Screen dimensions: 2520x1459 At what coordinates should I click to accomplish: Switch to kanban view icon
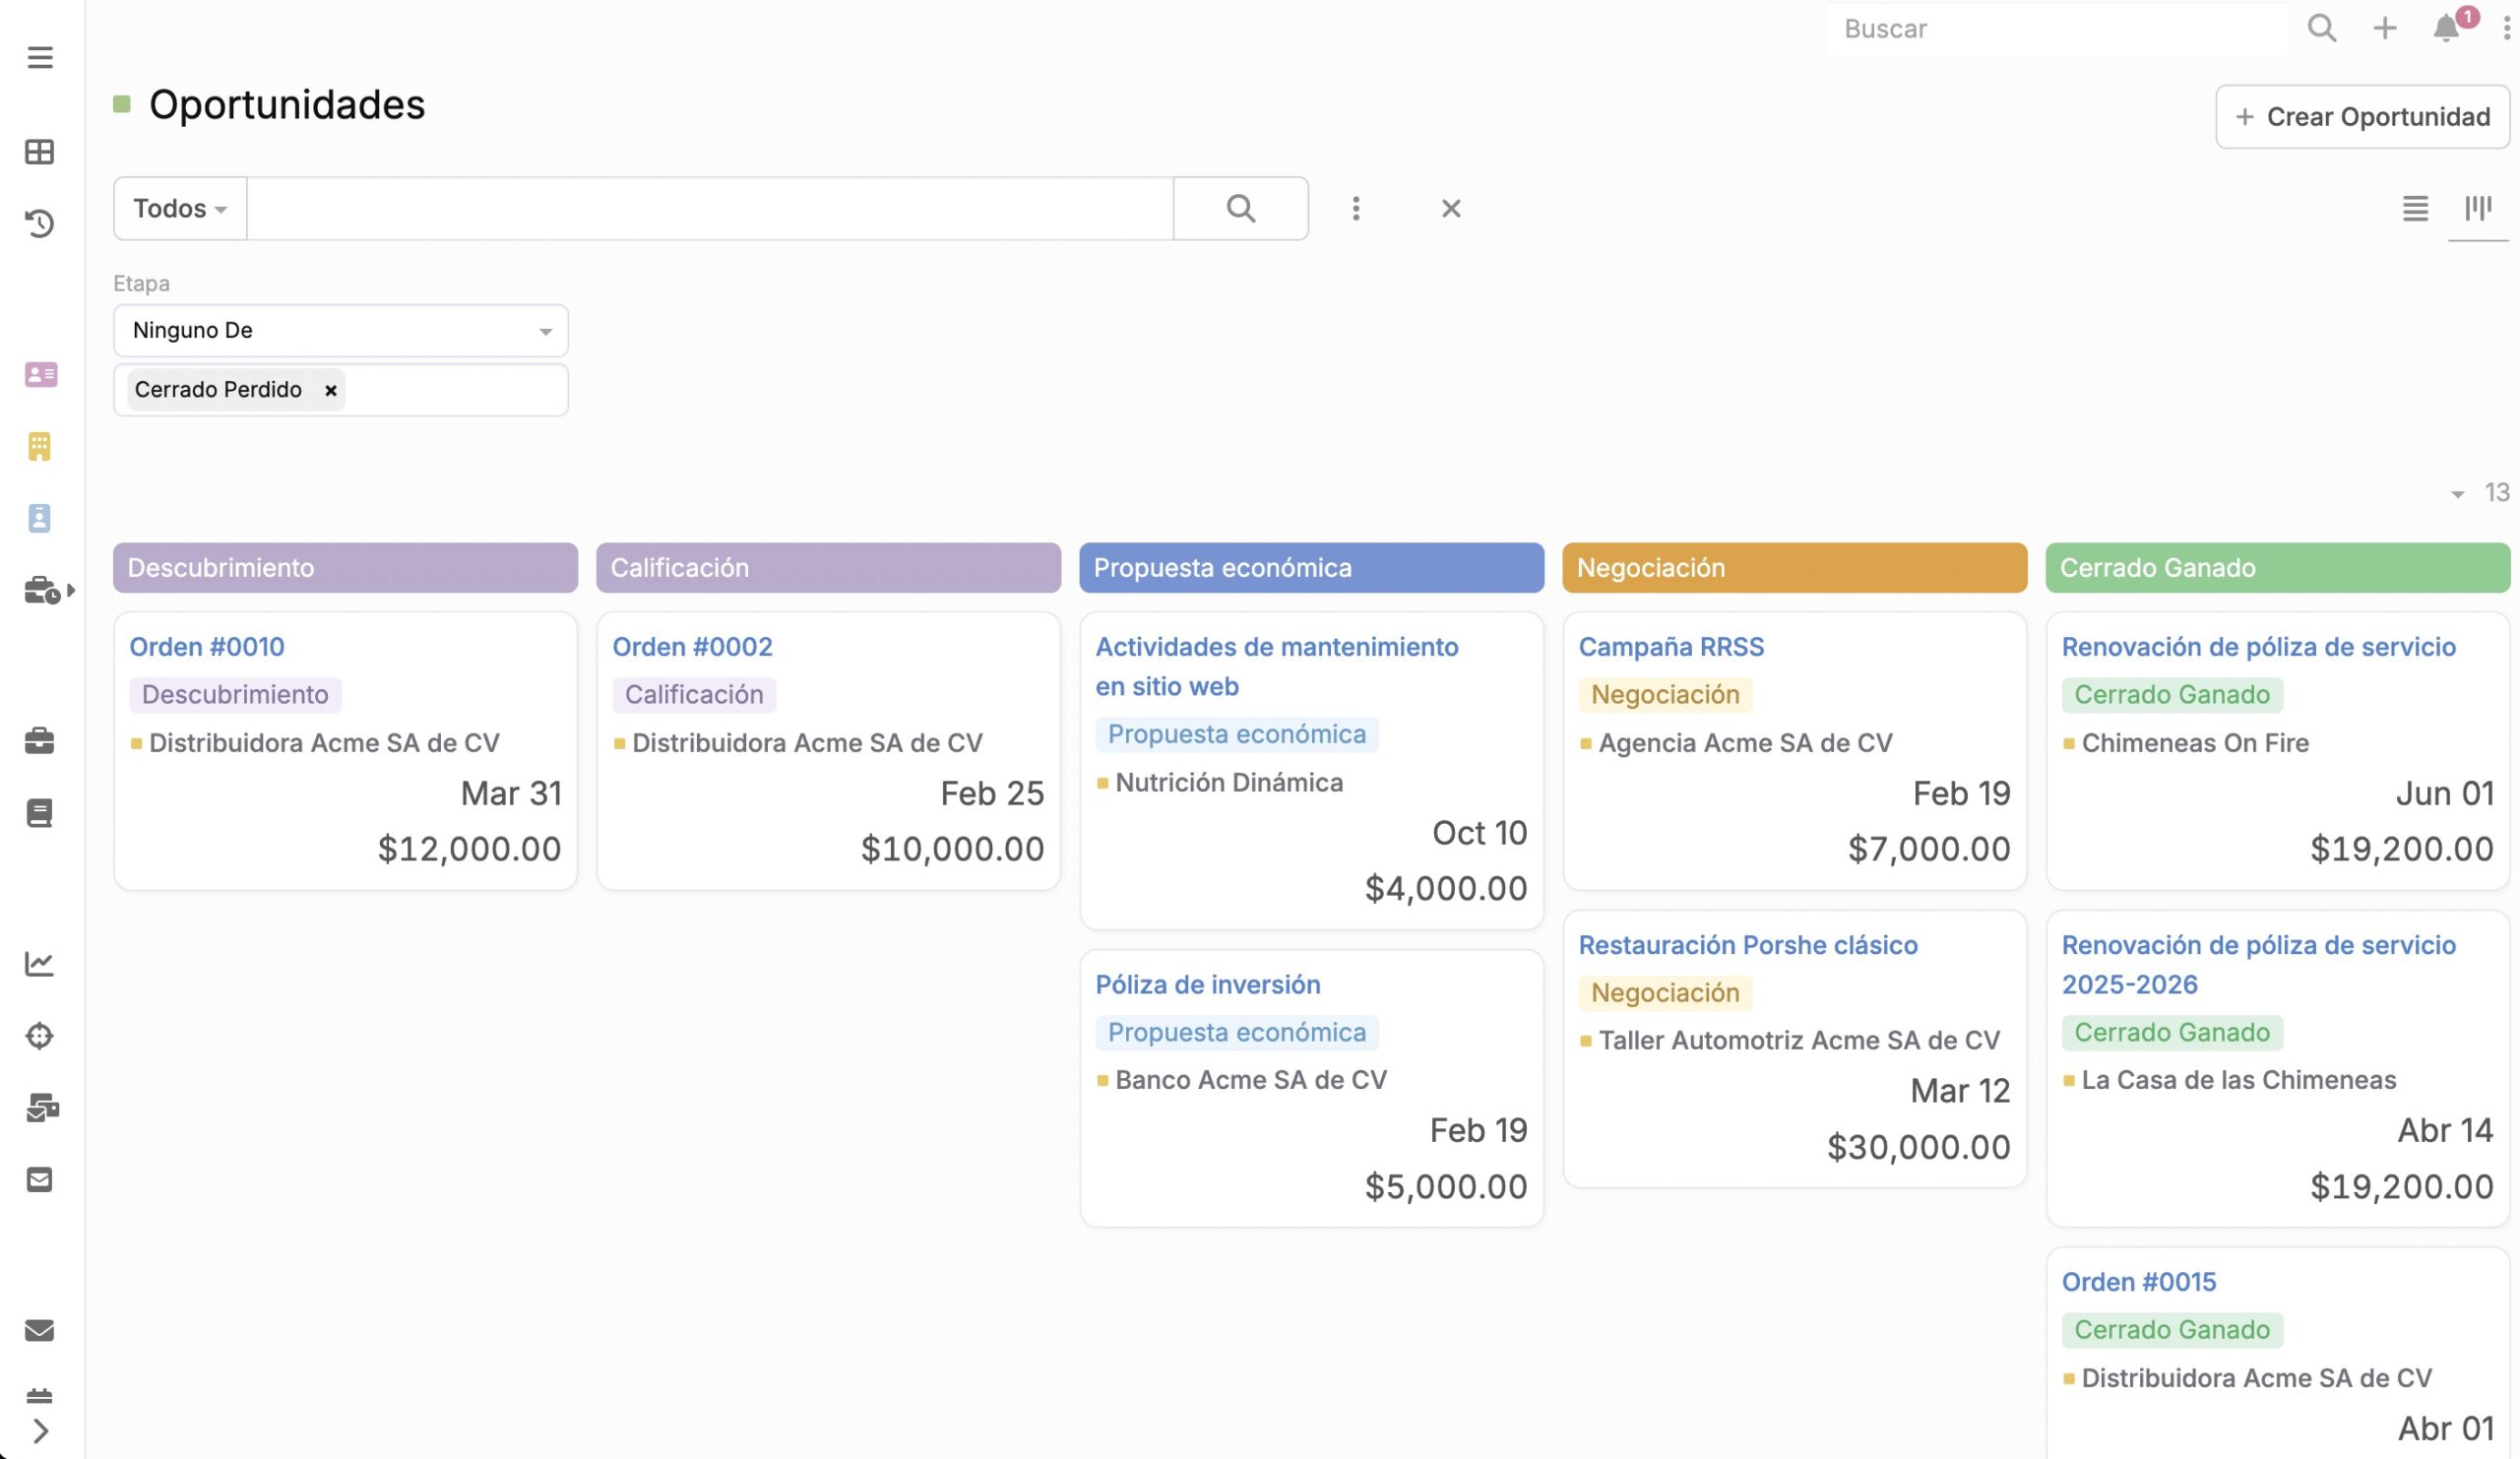(x=2478, y=208)
